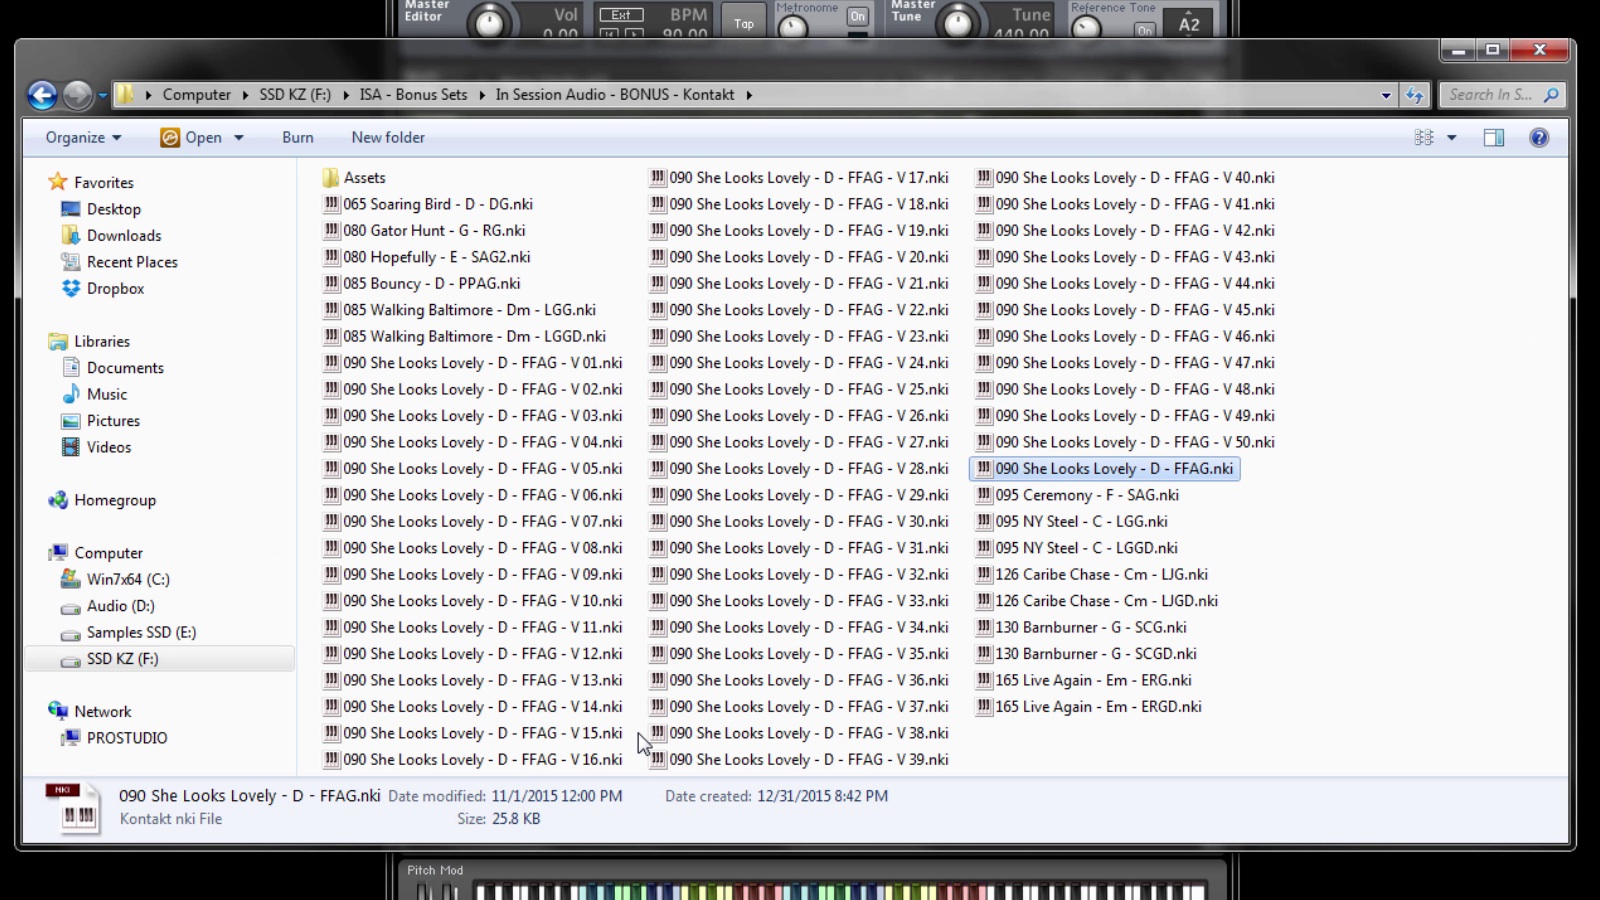This screenshot has height=900, width=1600.
Task: Open Desktop in Favorites
Action: coord(113,209)
